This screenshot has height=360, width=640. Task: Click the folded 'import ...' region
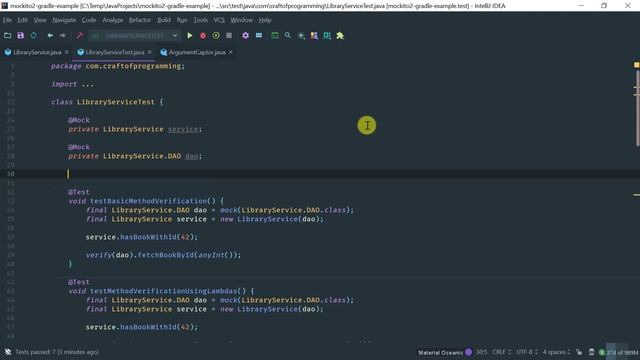[x=73, y=84]
